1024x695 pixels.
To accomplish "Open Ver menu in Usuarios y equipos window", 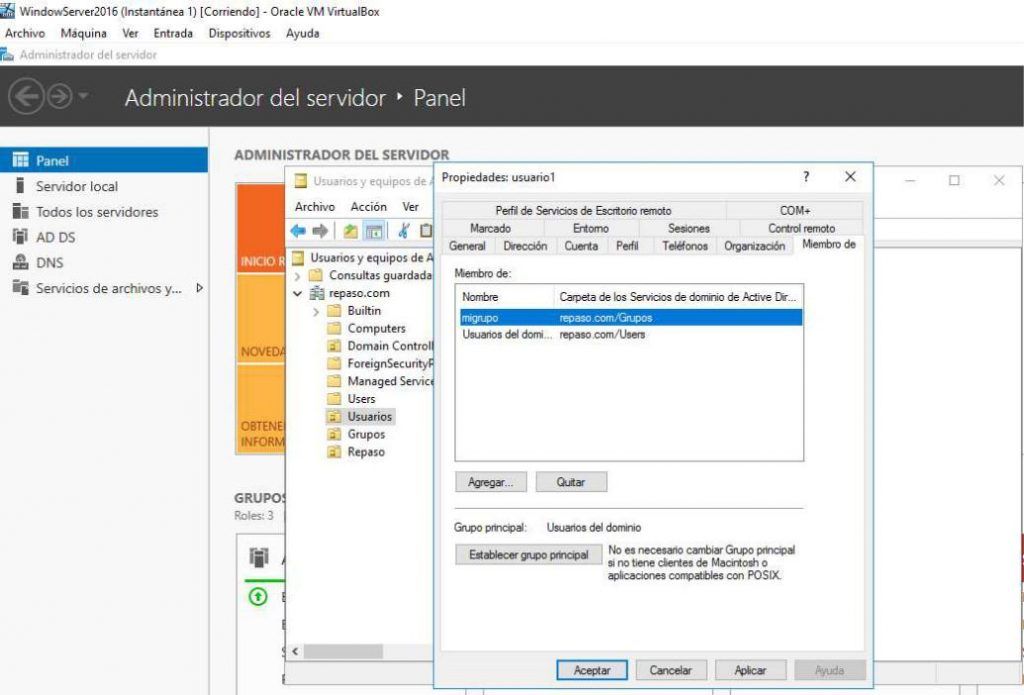I will tap(410, 206).
